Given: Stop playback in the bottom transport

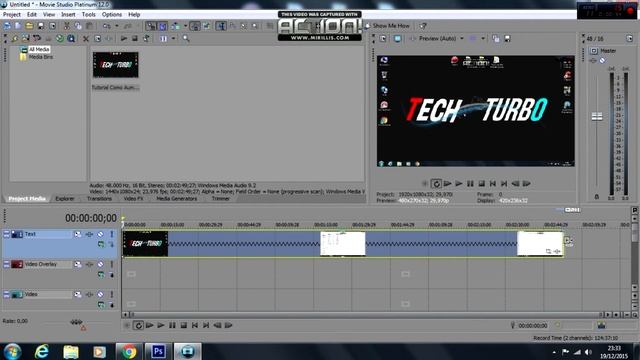Looking at the screenshot, I should [x=184, y=325].
